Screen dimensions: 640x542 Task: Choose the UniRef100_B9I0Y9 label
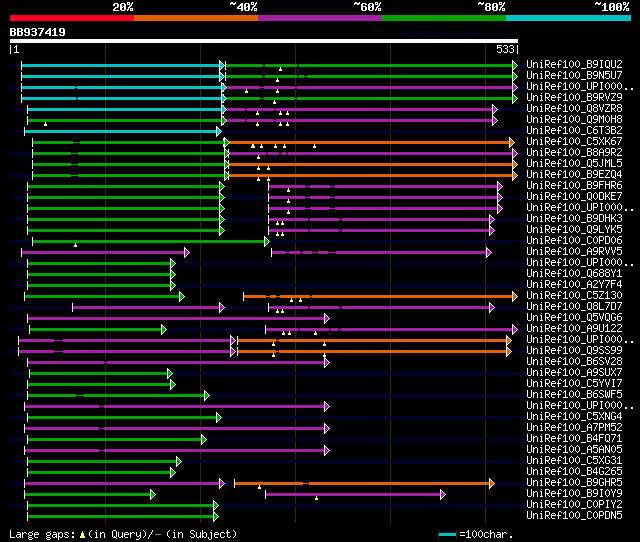point(574,494)
